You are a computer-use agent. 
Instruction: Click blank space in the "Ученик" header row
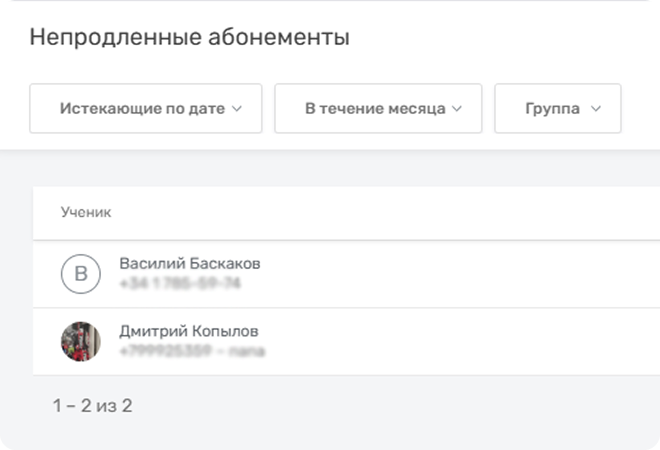pyautogui.click(x=400, y=212)
